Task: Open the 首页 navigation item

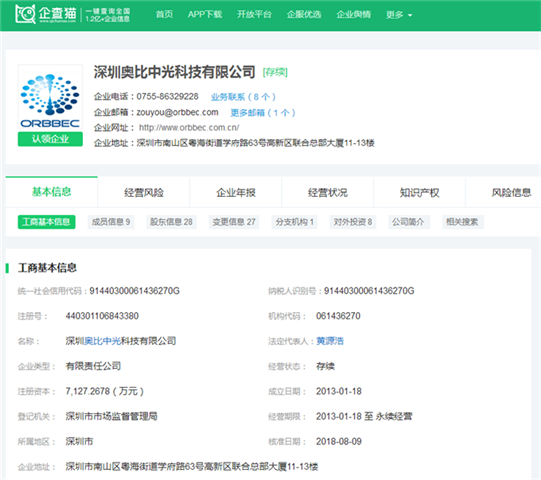Action: [164, 14]
